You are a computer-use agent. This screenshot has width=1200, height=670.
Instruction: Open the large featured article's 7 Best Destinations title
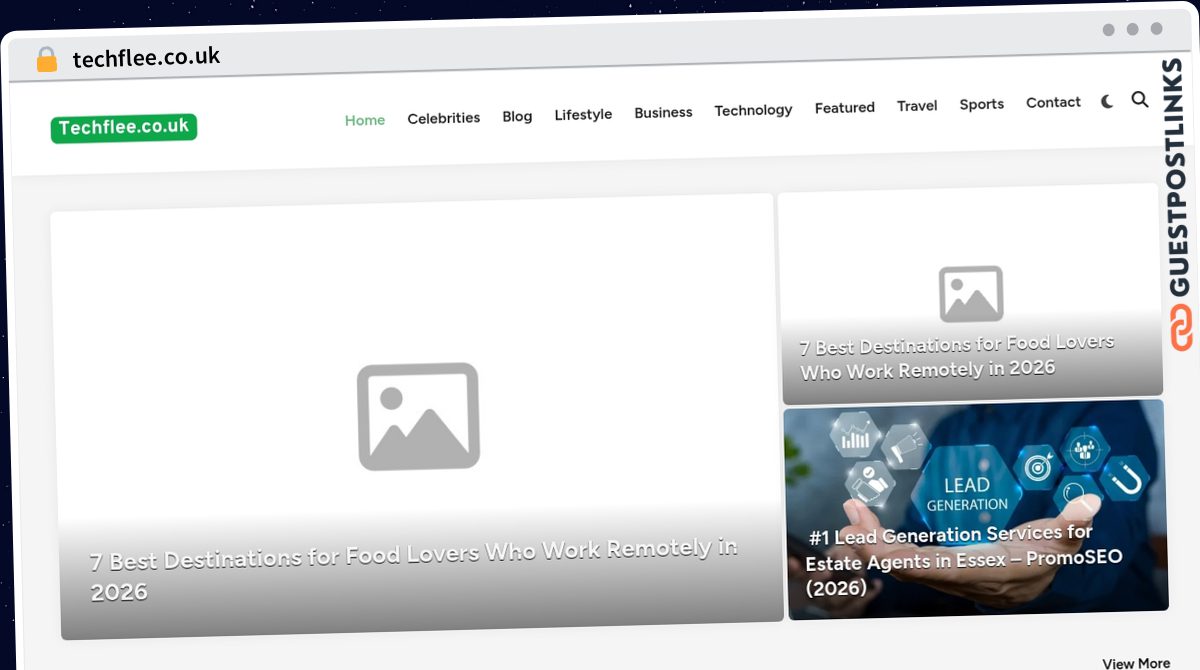click(x=414, y=569)
